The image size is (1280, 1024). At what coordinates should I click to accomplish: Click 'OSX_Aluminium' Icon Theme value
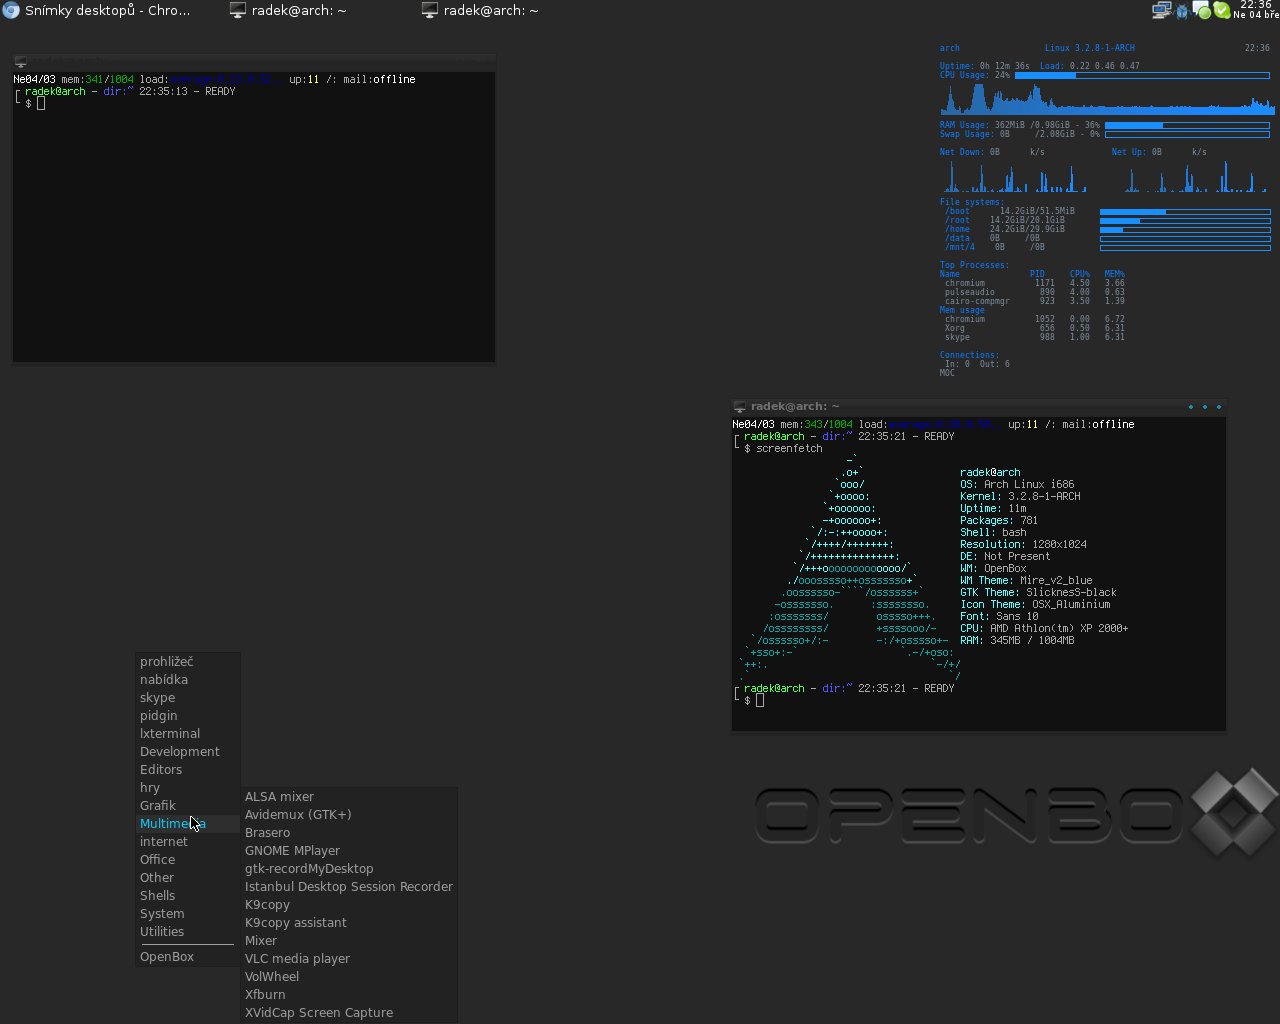point(1071,604)
